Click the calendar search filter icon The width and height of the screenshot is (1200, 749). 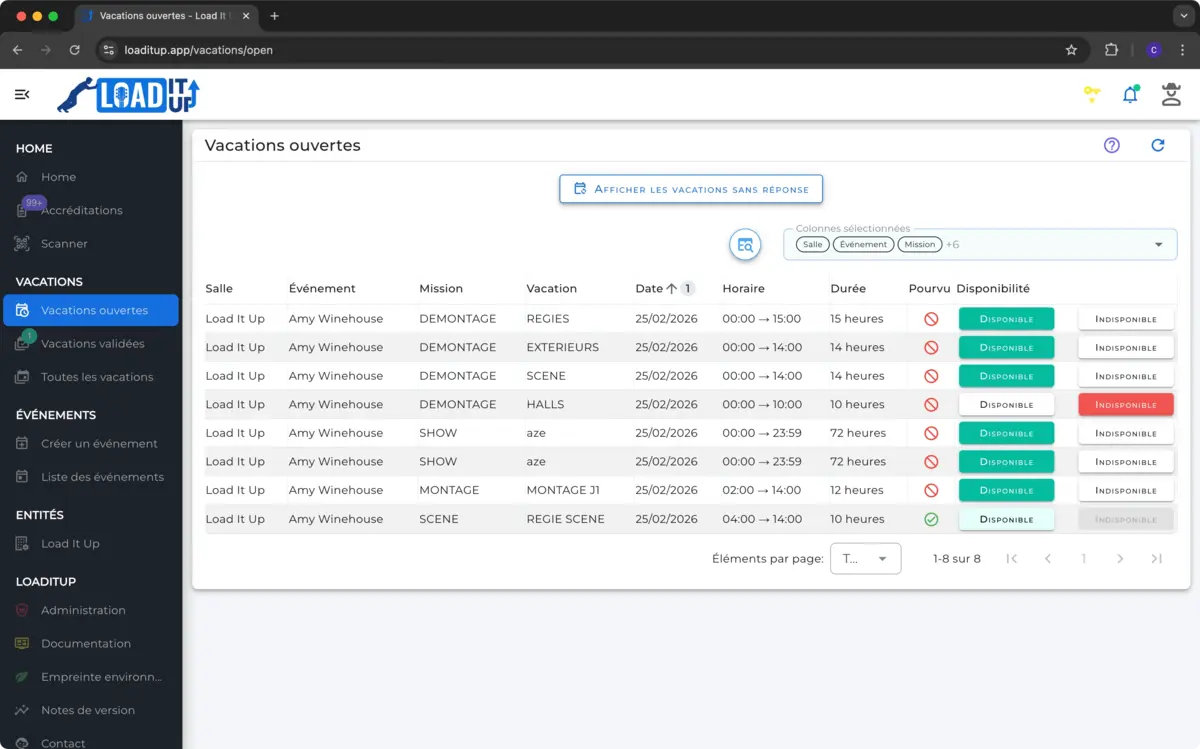(745, 244)
